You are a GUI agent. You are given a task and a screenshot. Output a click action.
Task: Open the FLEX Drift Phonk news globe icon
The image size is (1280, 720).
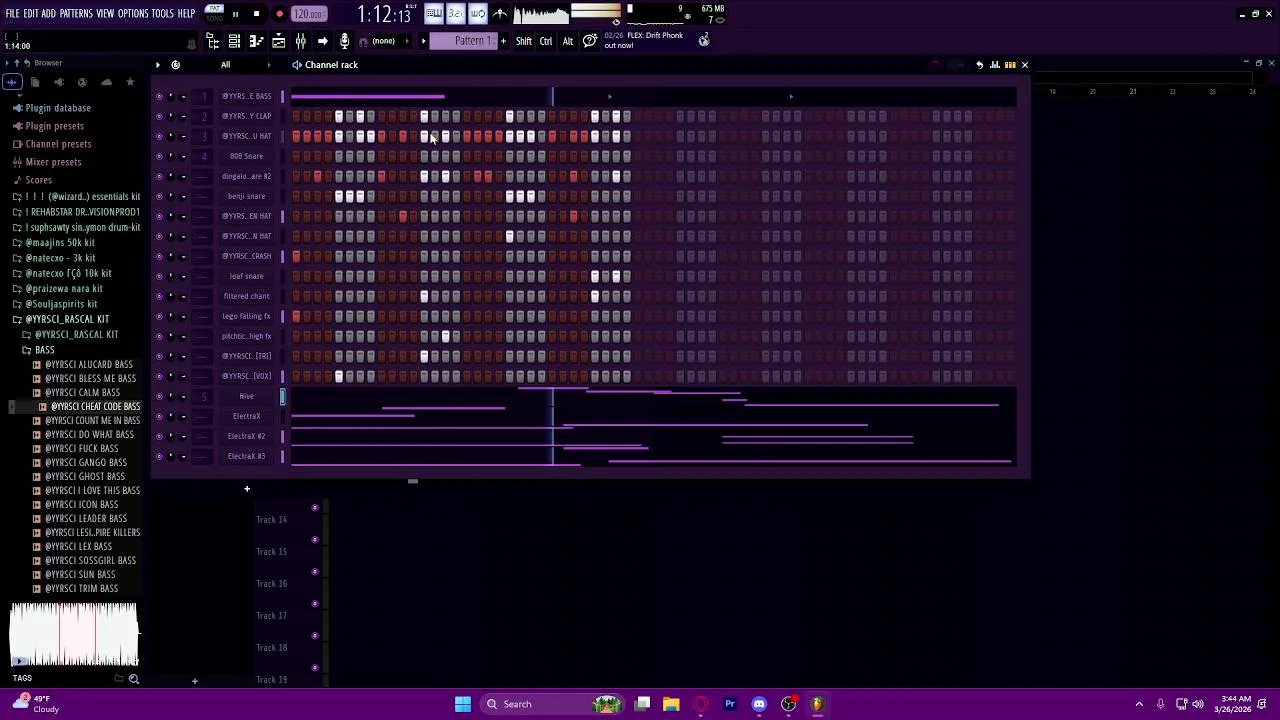[704, 40]
